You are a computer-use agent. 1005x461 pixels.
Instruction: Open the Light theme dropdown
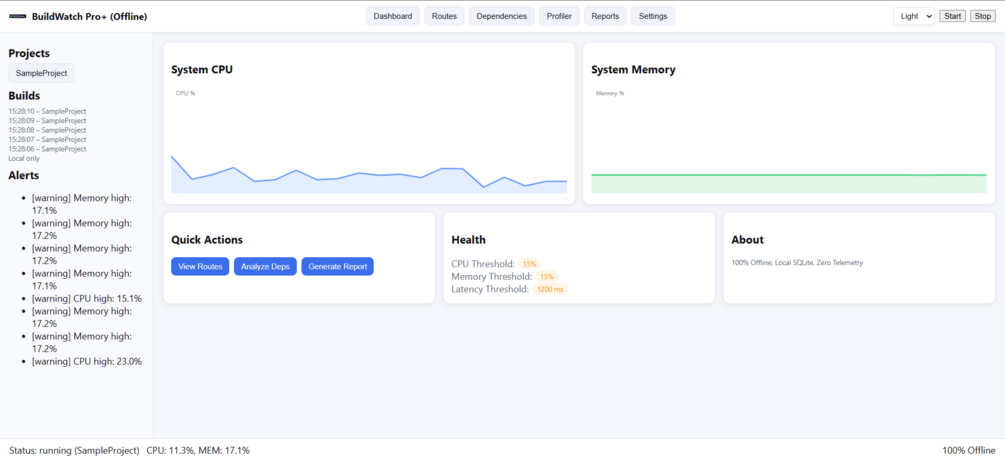click(x=914, y=16)
